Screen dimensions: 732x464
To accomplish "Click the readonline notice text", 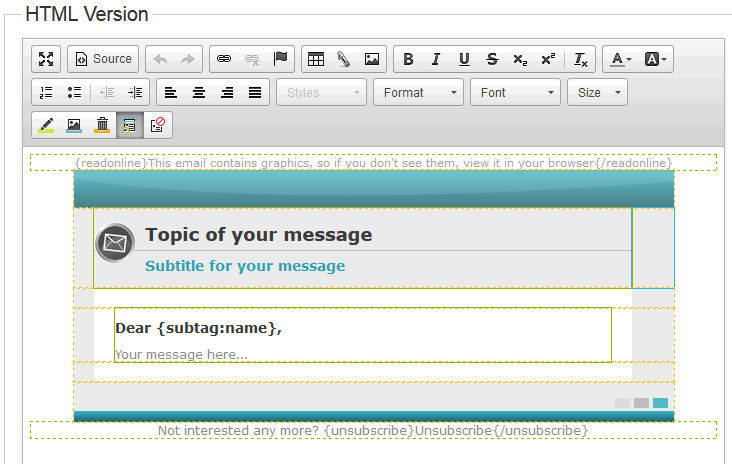I will click(x=373, y=163).
